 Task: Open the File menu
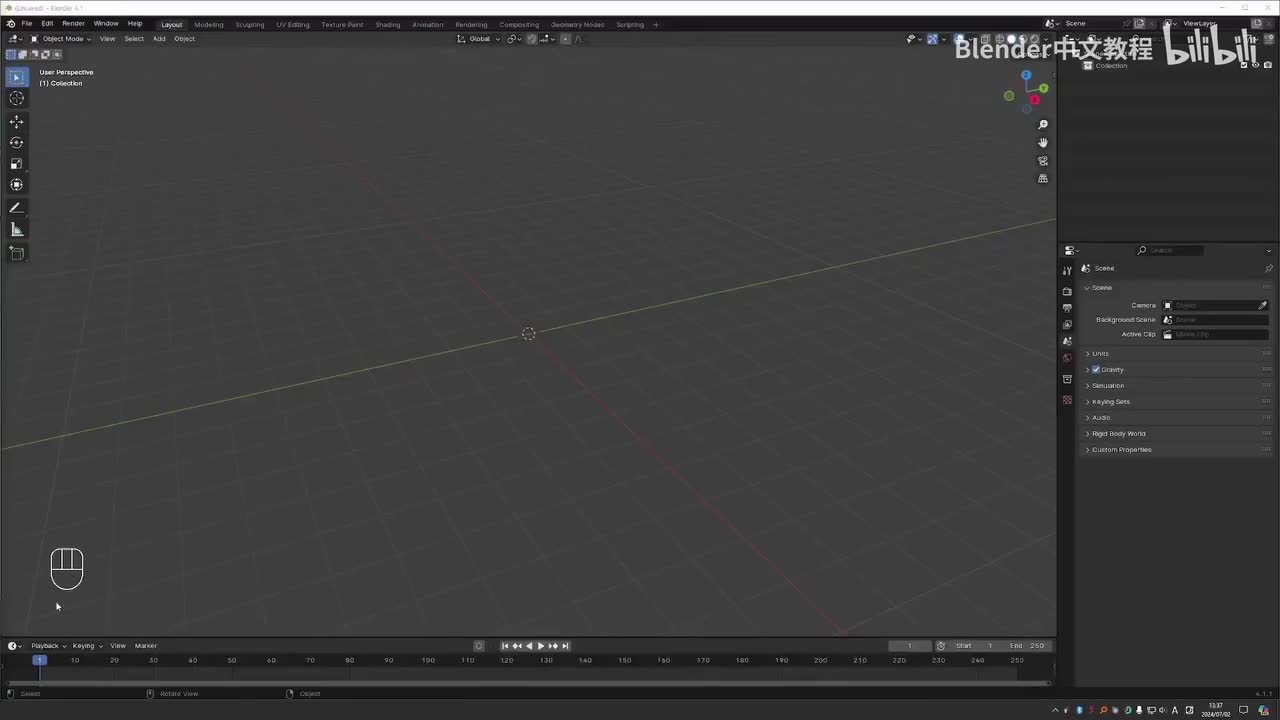click(x=27, y=23)
